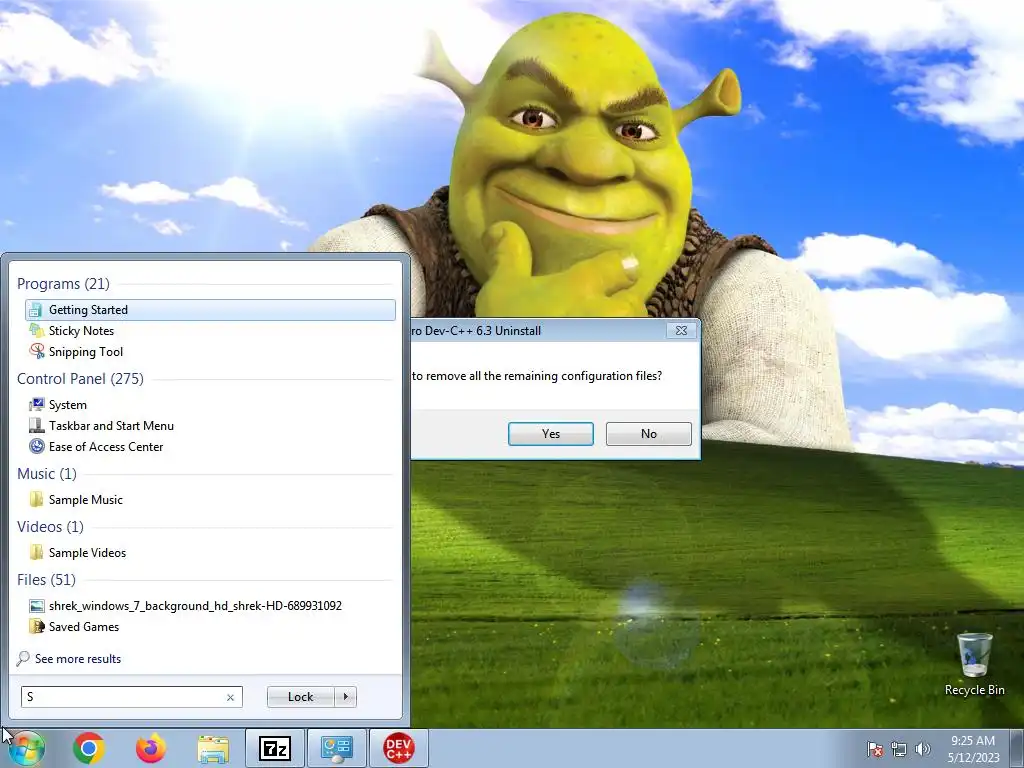The width and height of the screenshot is (1024, 768).
Task: Open Getting Started from Programs results
Action: [210, 310]
